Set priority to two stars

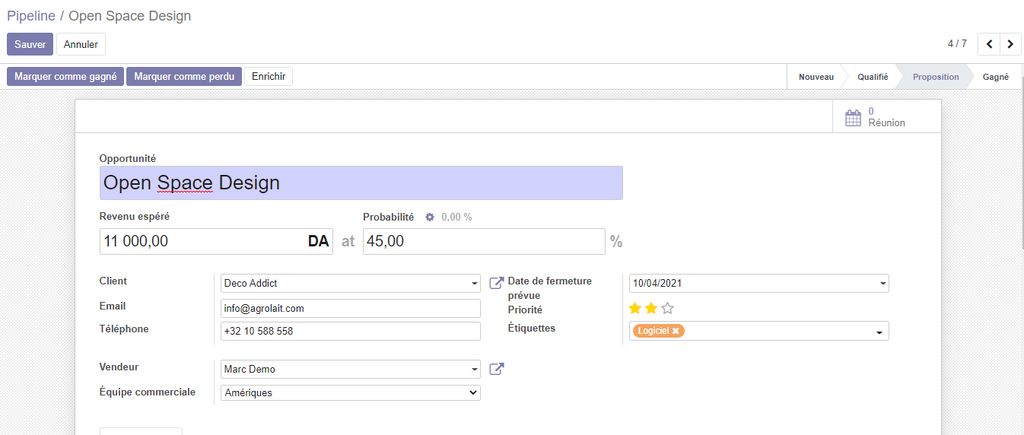(651, 309)
